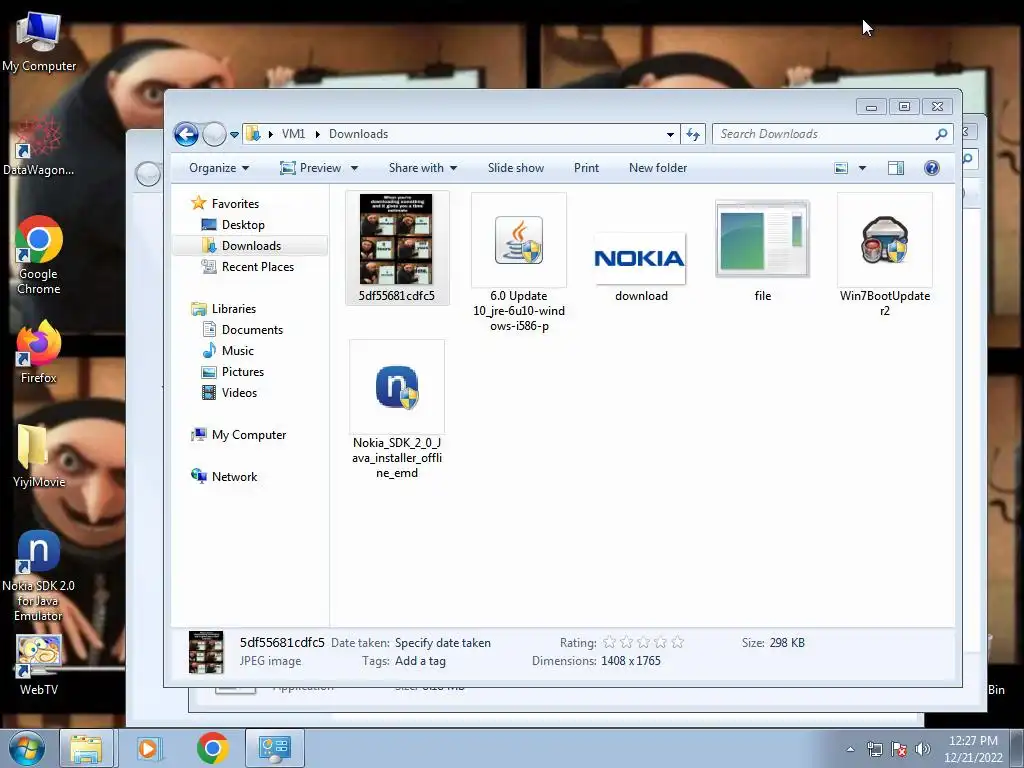This screenshot has width=1024, height=768.
Task: Select the Java 6.0 Update 10 installer file
Action: tap(519, 263)
